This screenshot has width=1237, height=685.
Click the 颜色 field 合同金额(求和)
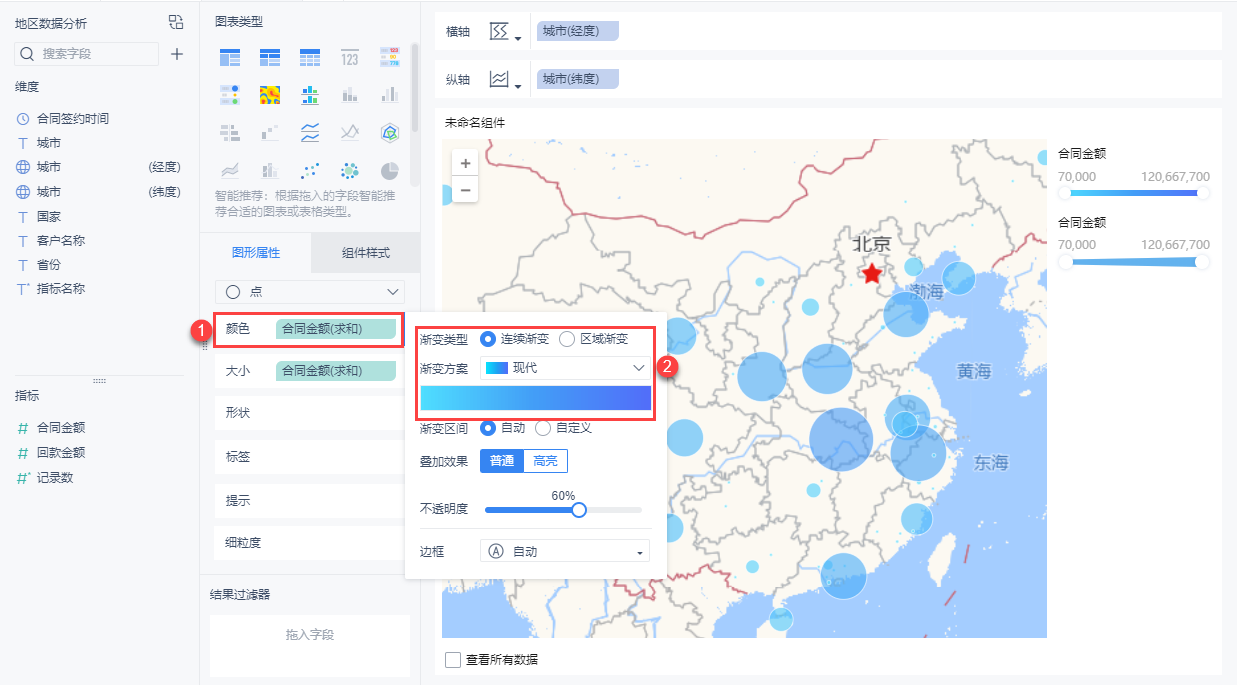click(x=336, y=328)
